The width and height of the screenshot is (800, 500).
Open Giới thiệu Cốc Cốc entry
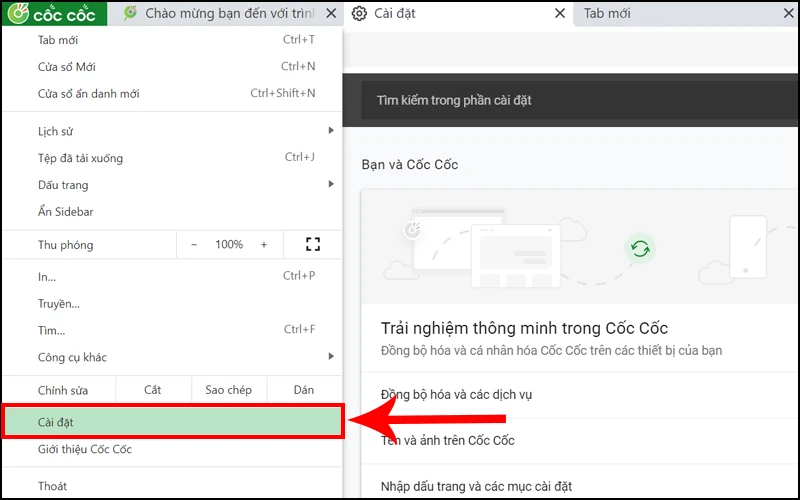[172, 449]
